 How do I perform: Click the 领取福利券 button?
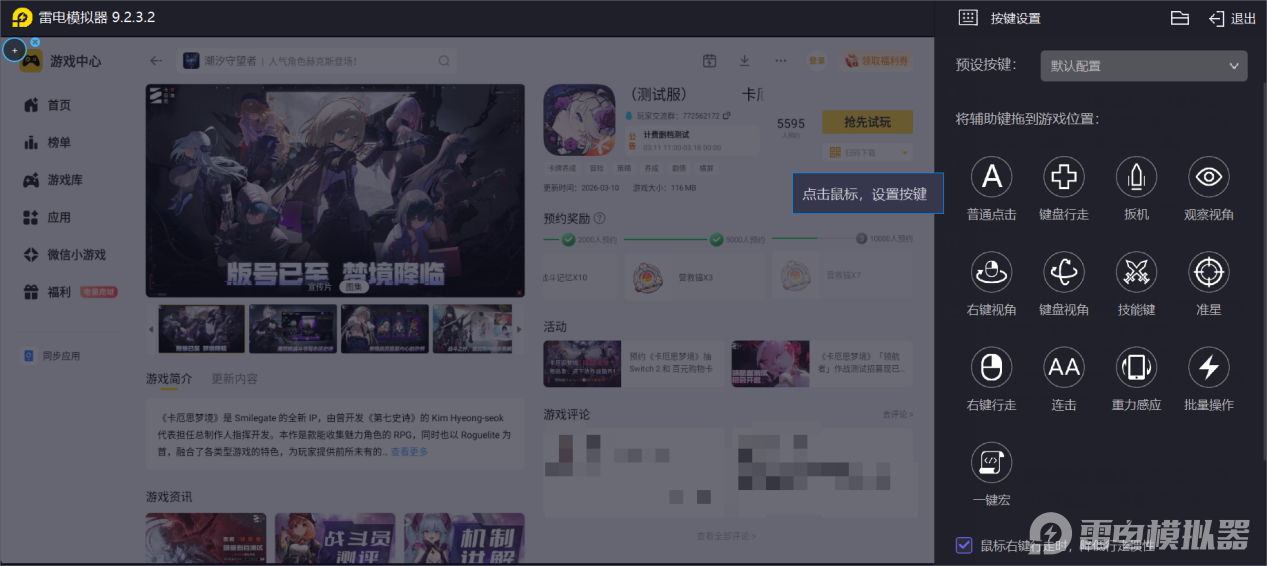pos(876,61)
